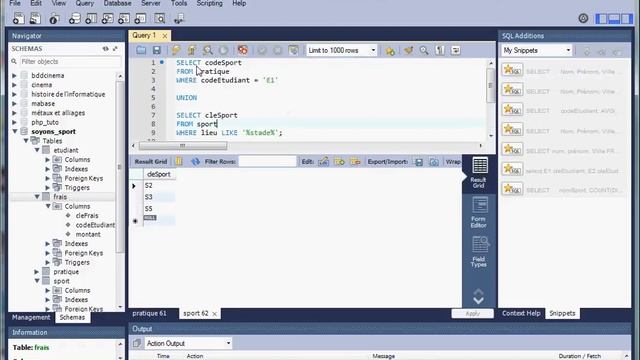The height and width of the screenshot is (360, 640).
Task: Click the Filter Rows input field
Action: 267,162
